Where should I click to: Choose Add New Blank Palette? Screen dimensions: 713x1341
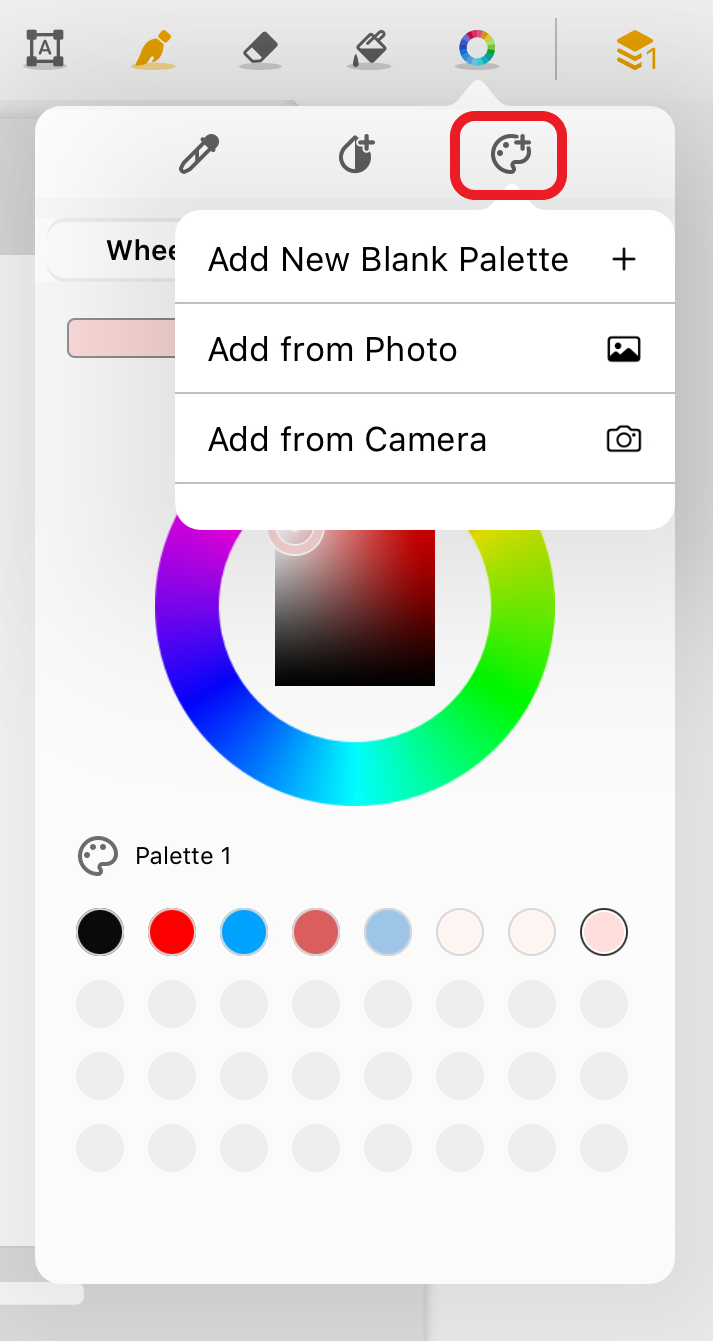[x=424, y=260]
